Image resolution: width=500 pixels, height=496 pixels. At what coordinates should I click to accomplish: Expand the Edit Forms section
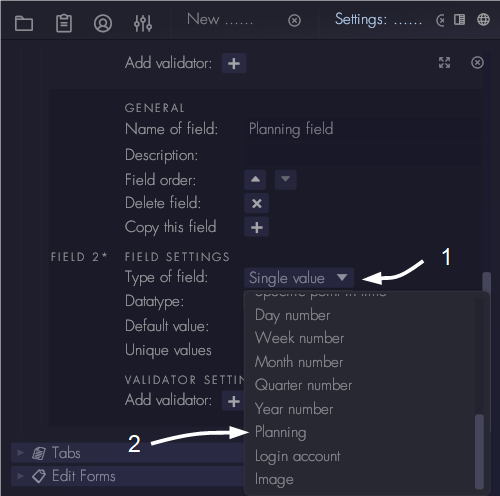pos(21,476)
